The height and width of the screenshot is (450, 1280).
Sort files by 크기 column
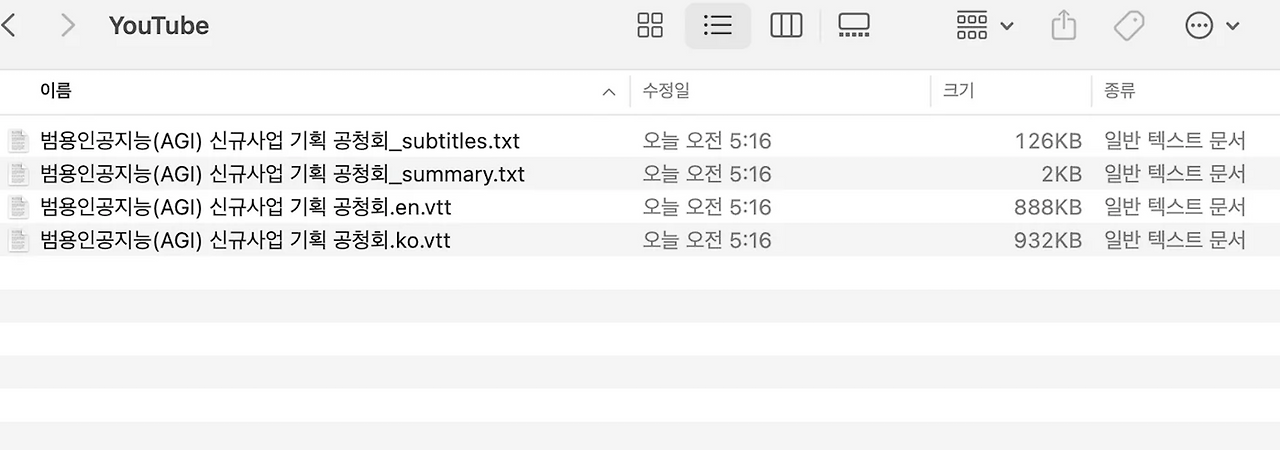click(x=958, y=91)
